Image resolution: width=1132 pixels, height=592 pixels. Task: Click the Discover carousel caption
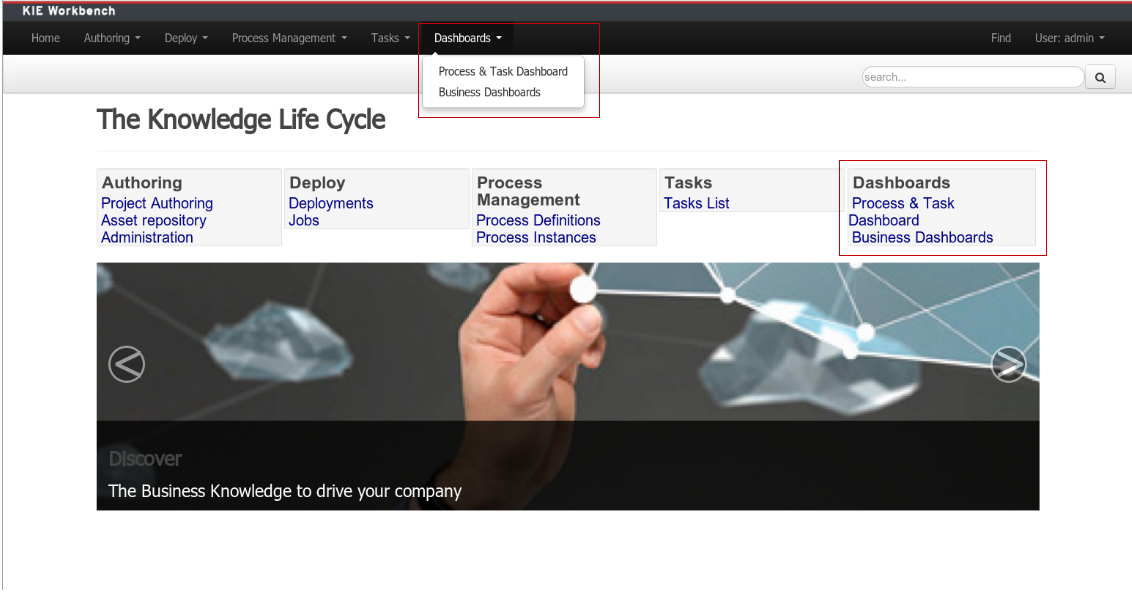145,459
